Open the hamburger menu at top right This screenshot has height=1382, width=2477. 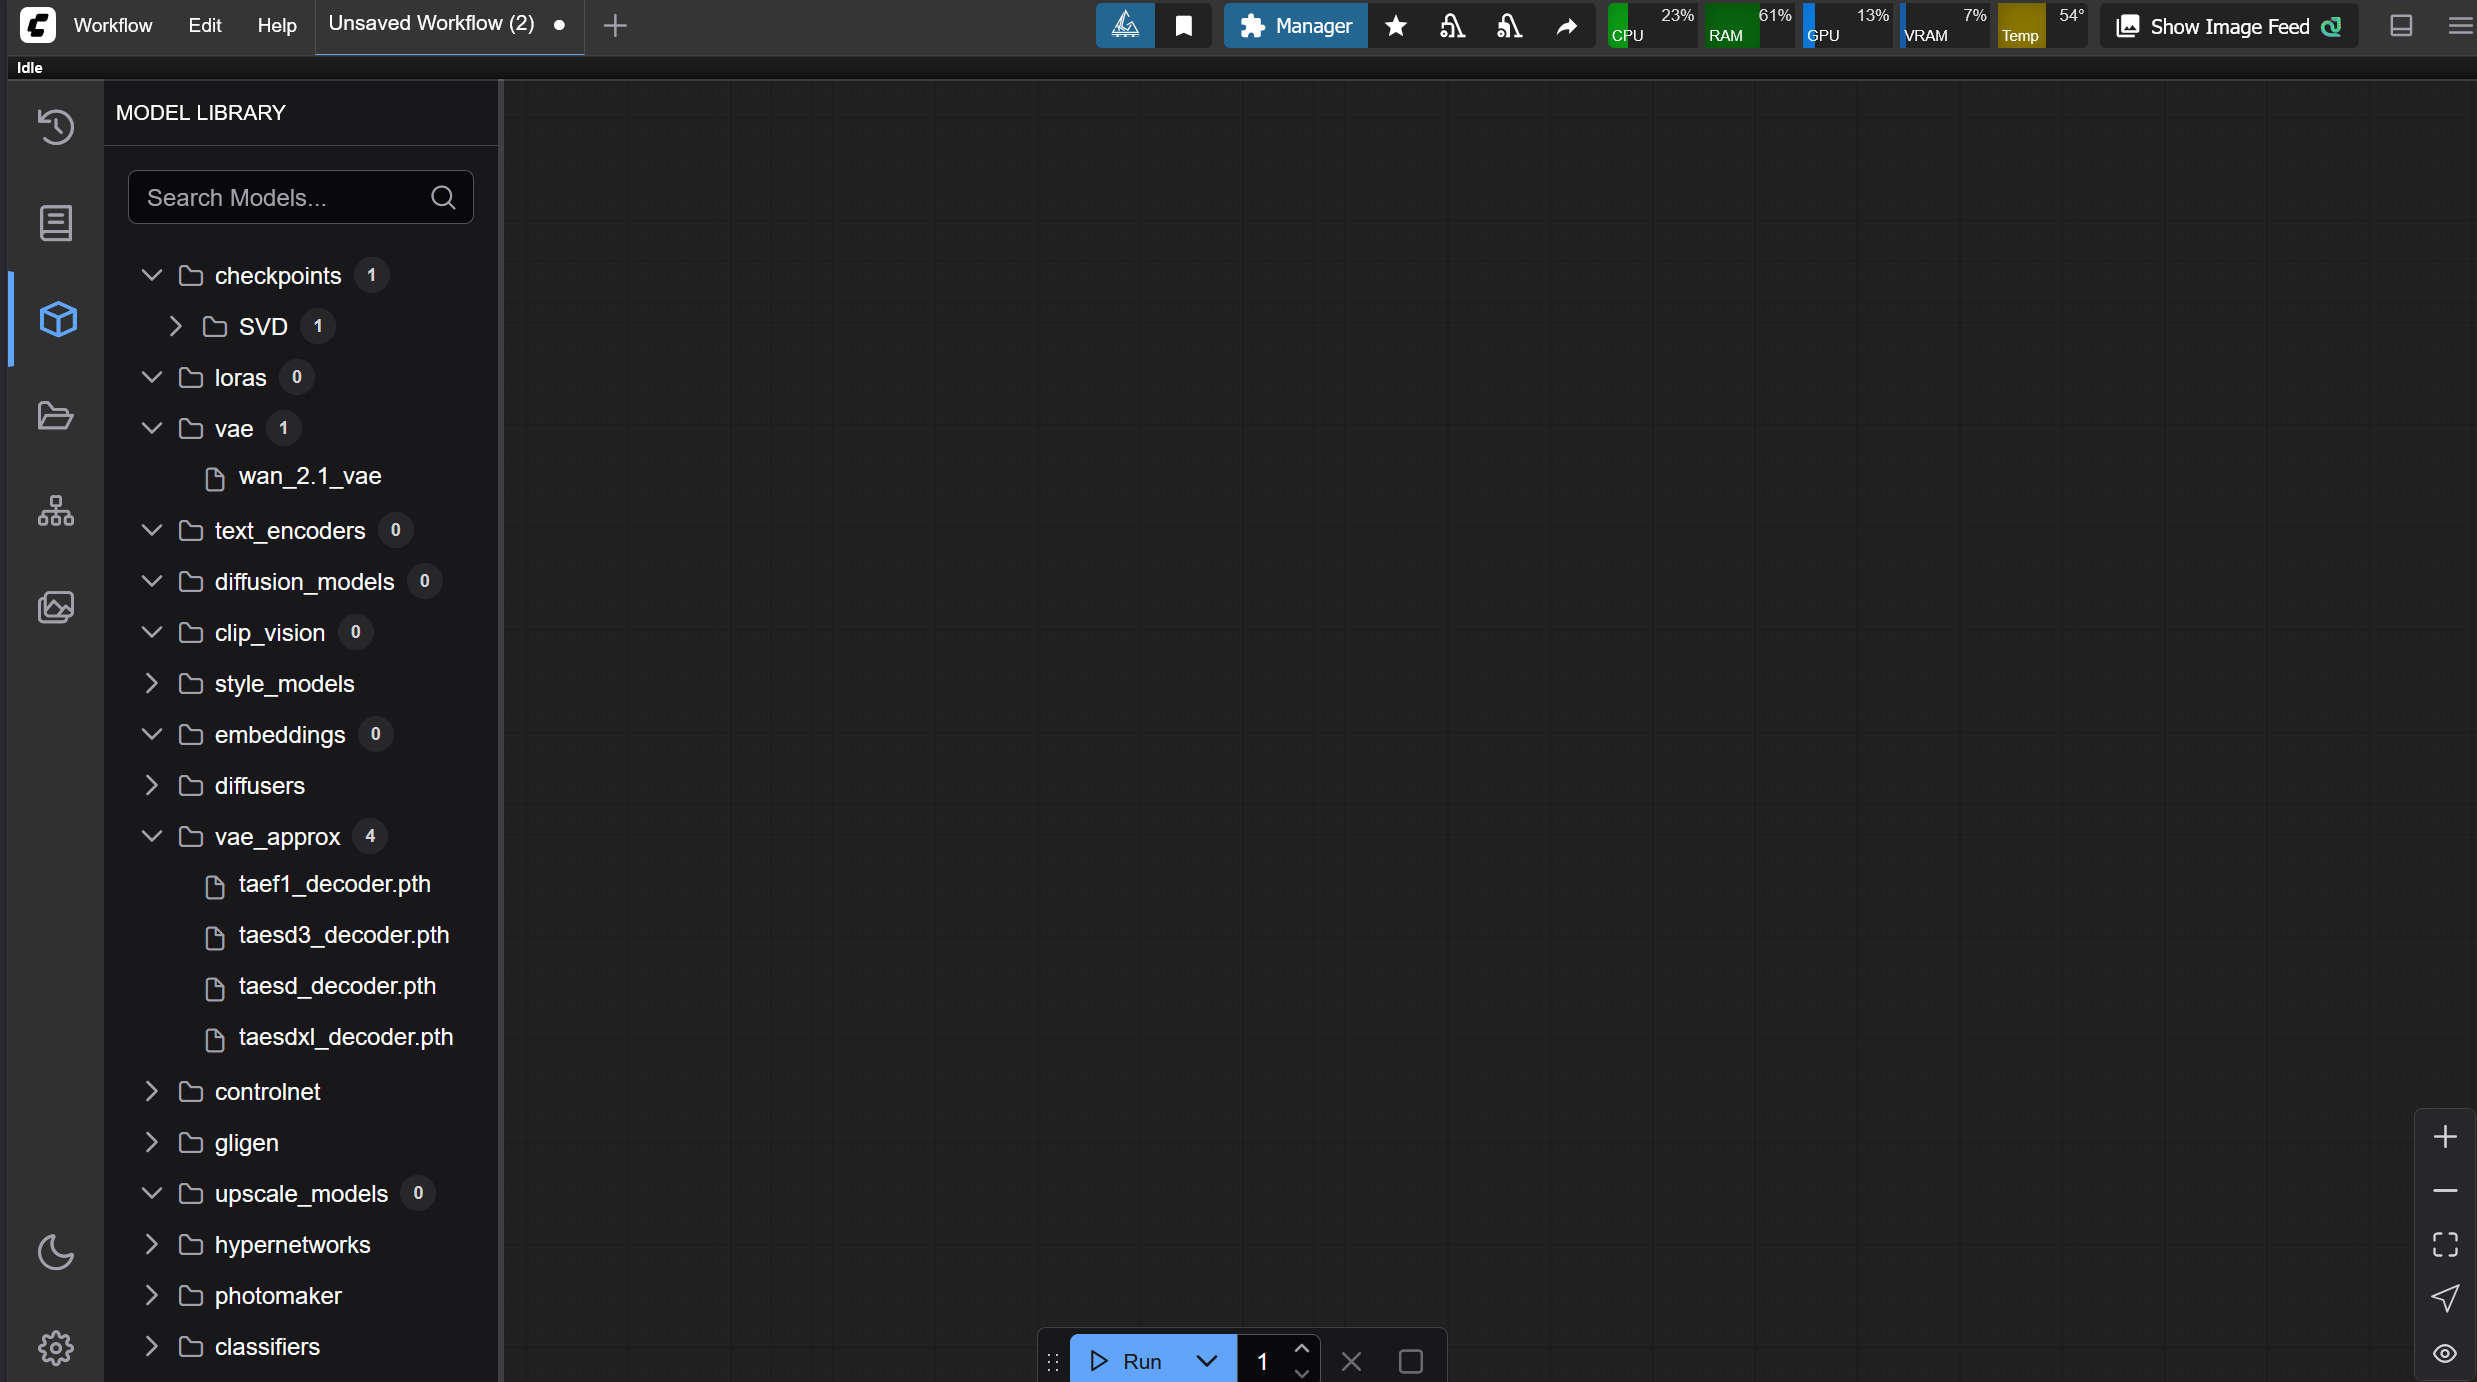(2460, 26)
